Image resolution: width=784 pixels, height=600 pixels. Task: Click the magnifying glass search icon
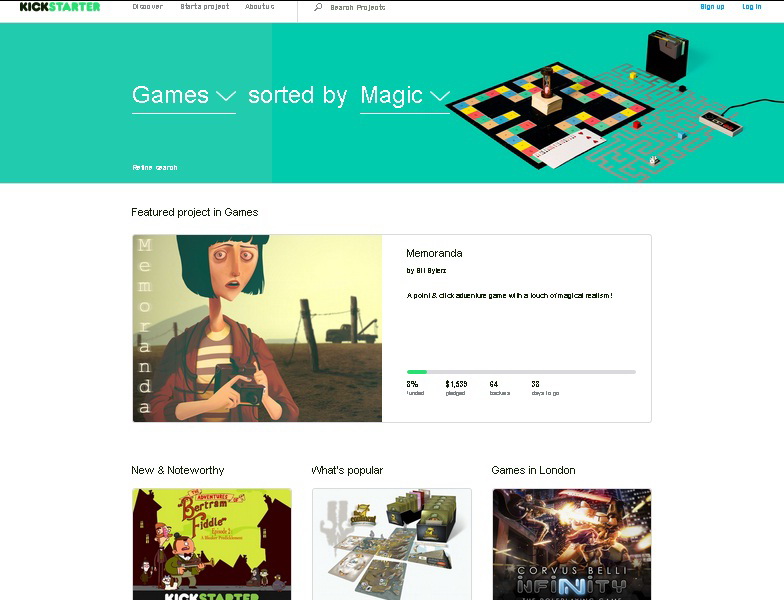tap(318, 7)
